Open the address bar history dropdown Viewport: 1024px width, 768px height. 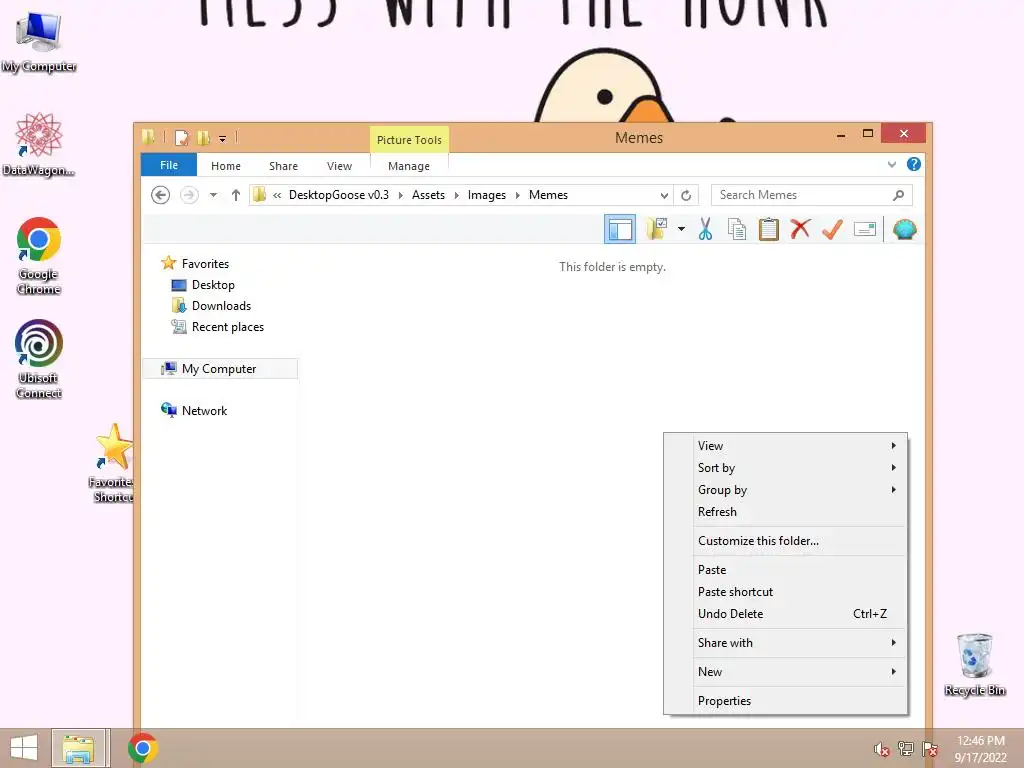[x=664, y=195]
